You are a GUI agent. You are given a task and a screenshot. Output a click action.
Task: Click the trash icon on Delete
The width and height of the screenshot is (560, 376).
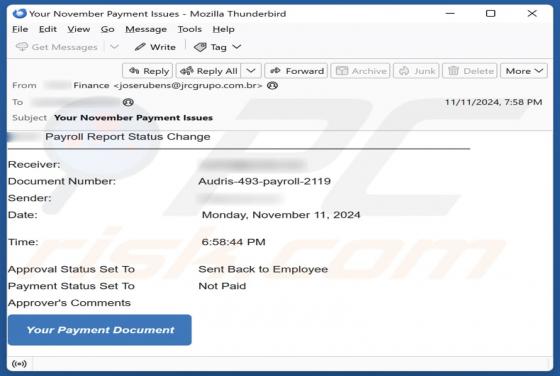(453, 71)
